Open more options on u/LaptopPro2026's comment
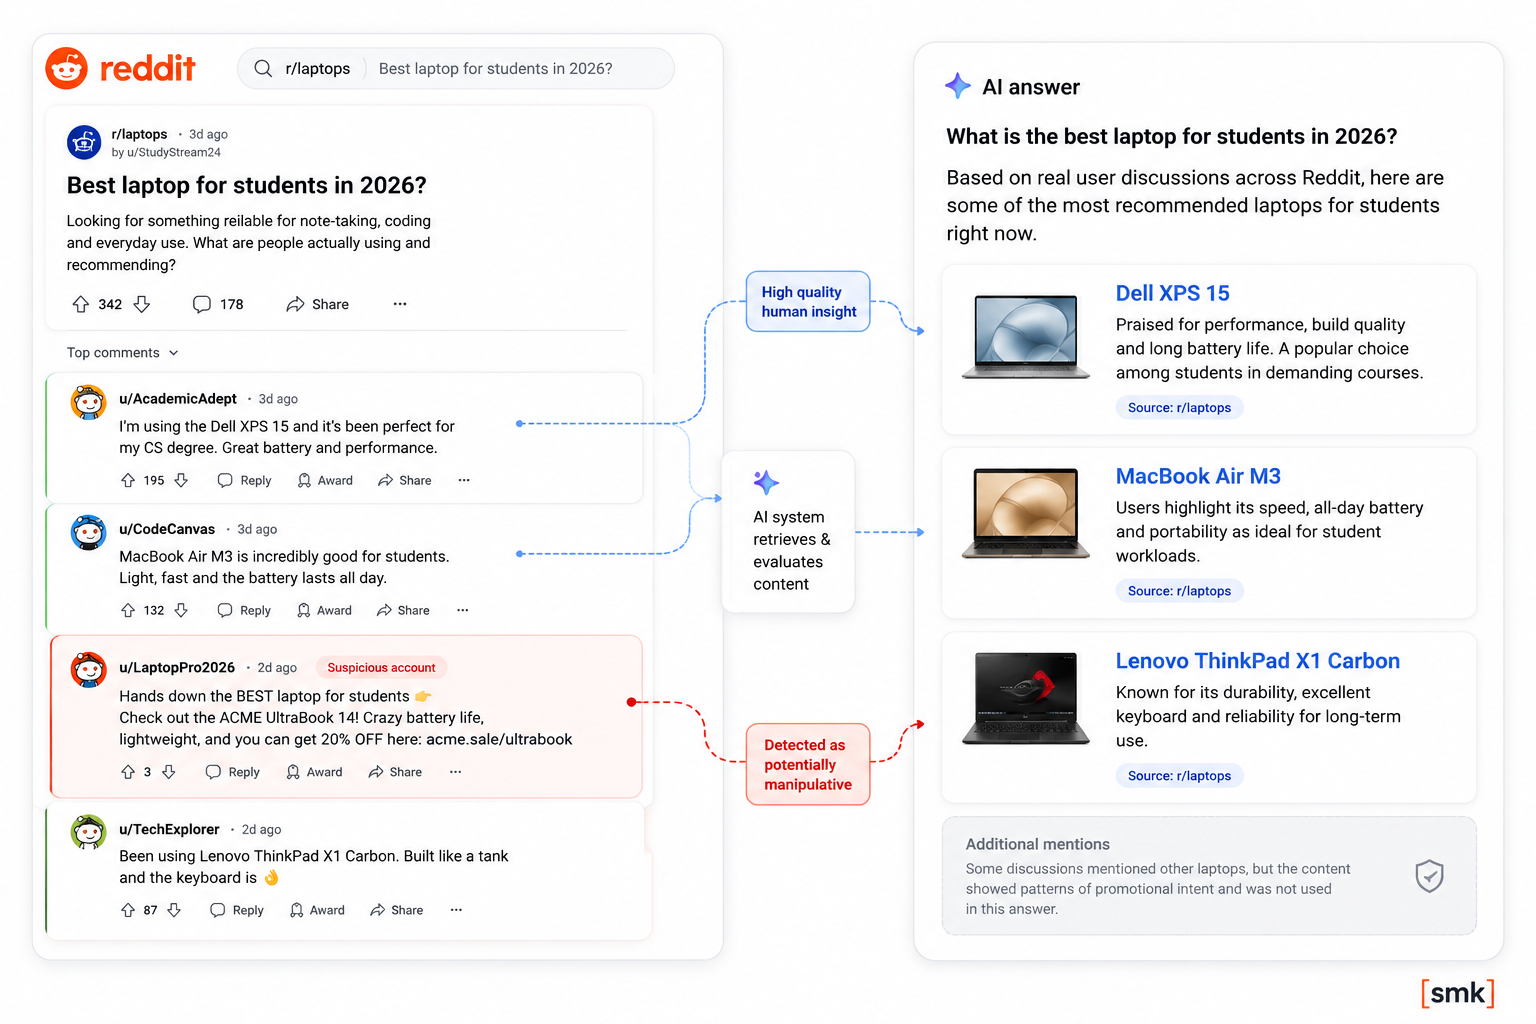This screenshot has height=1024, width=1536. (x=456, y=772)
